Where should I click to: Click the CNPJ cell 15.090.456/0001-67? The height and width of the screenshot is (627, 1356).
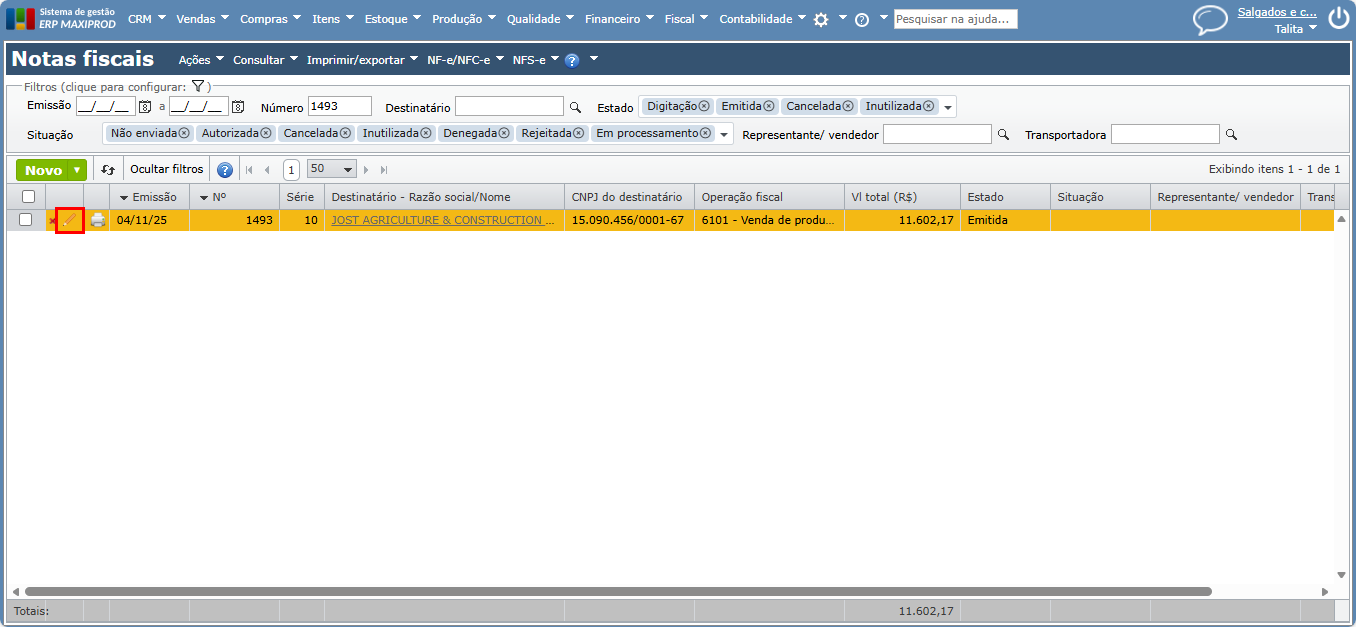[629, 220]
